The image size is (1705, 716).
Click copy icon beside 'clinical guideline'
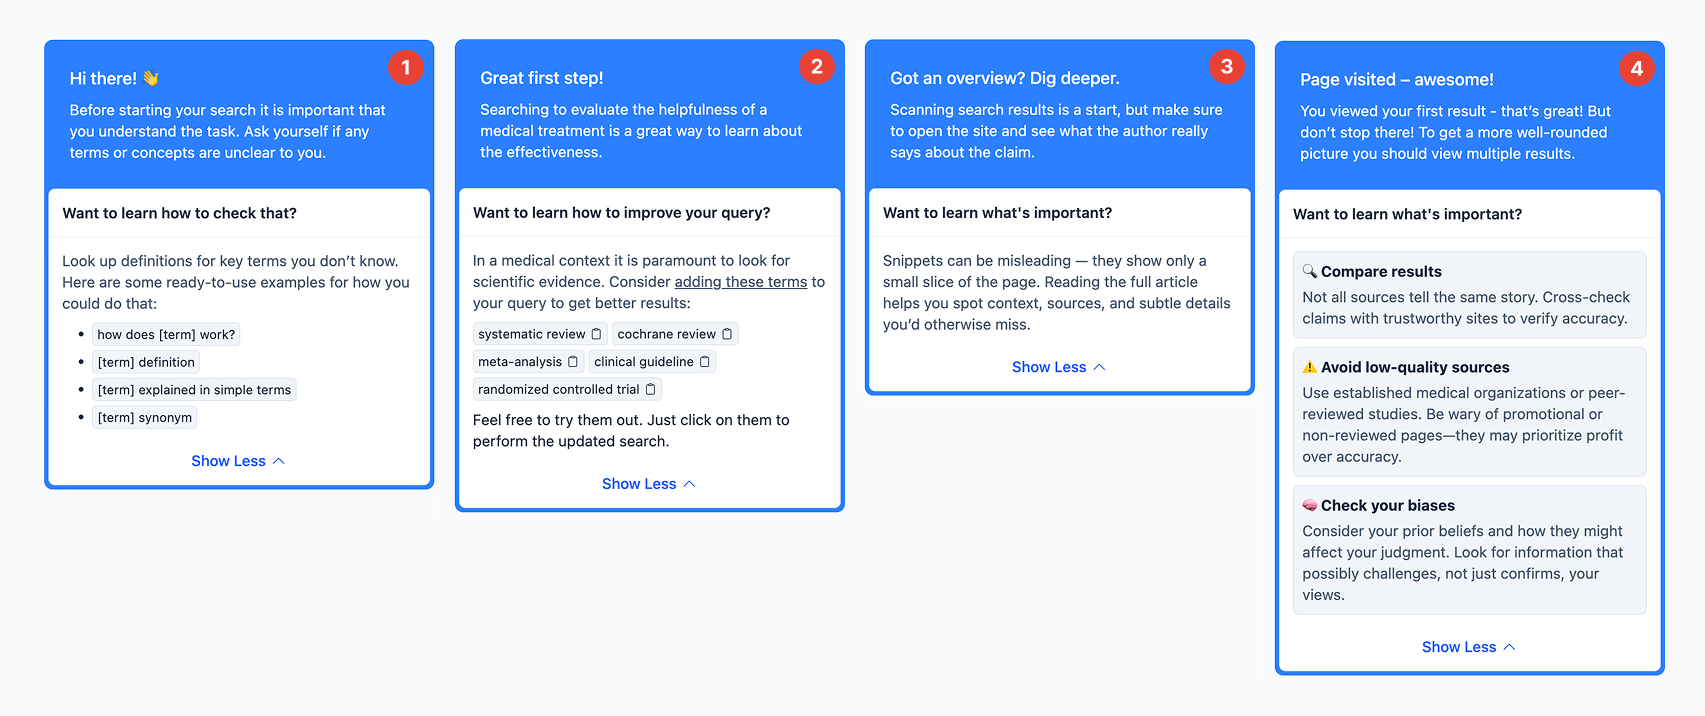(x=705, y=362)
